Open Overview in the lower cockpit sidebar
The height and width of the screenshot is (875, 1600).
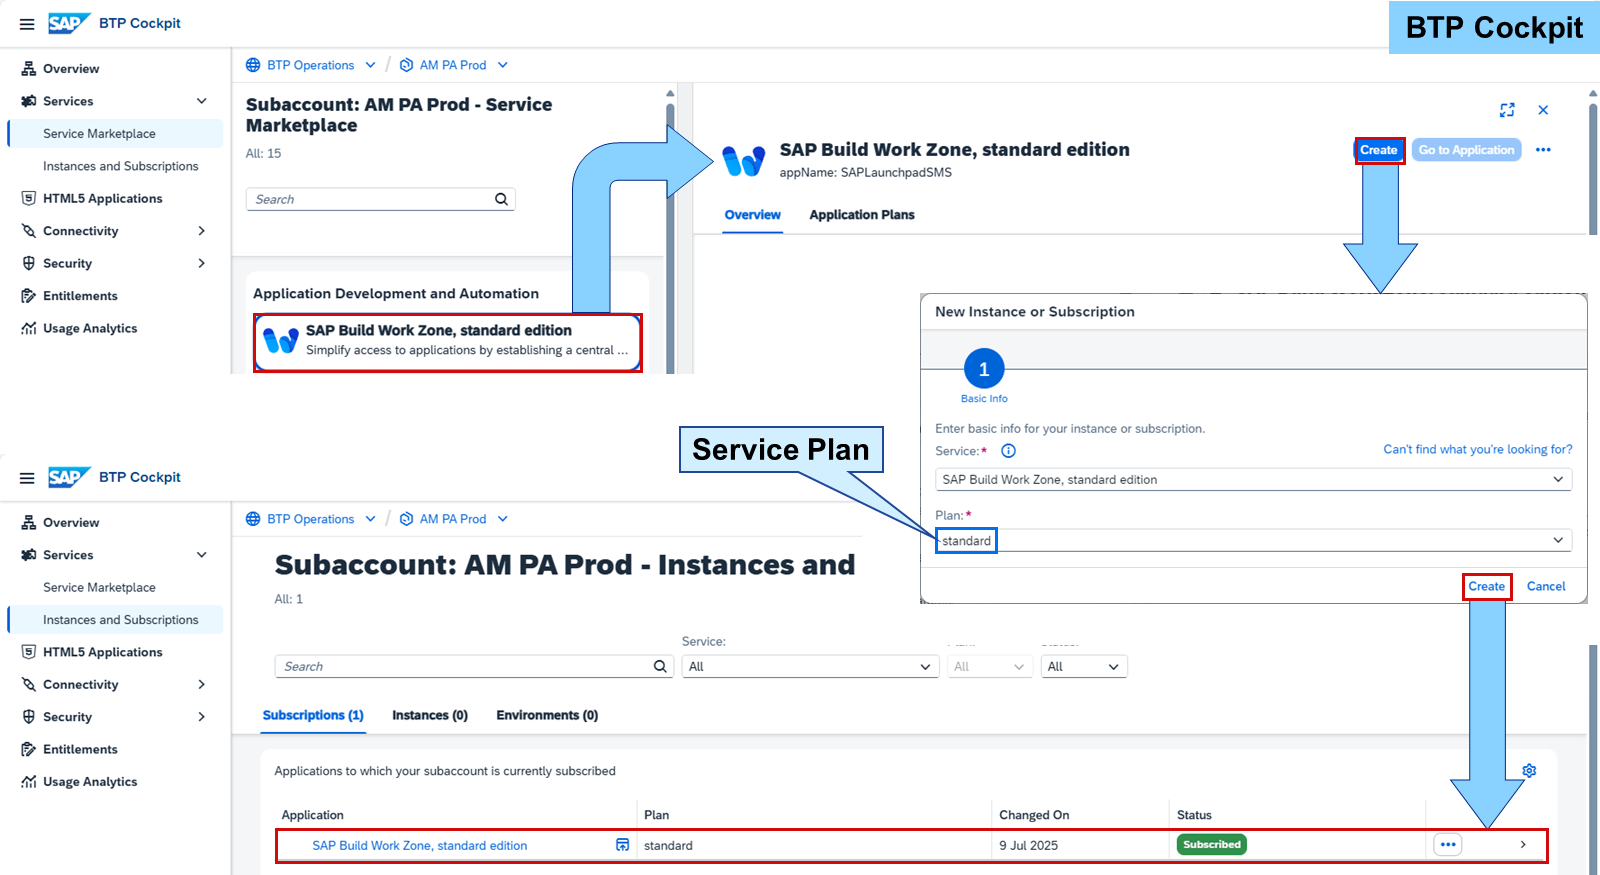tap(70, 523)
